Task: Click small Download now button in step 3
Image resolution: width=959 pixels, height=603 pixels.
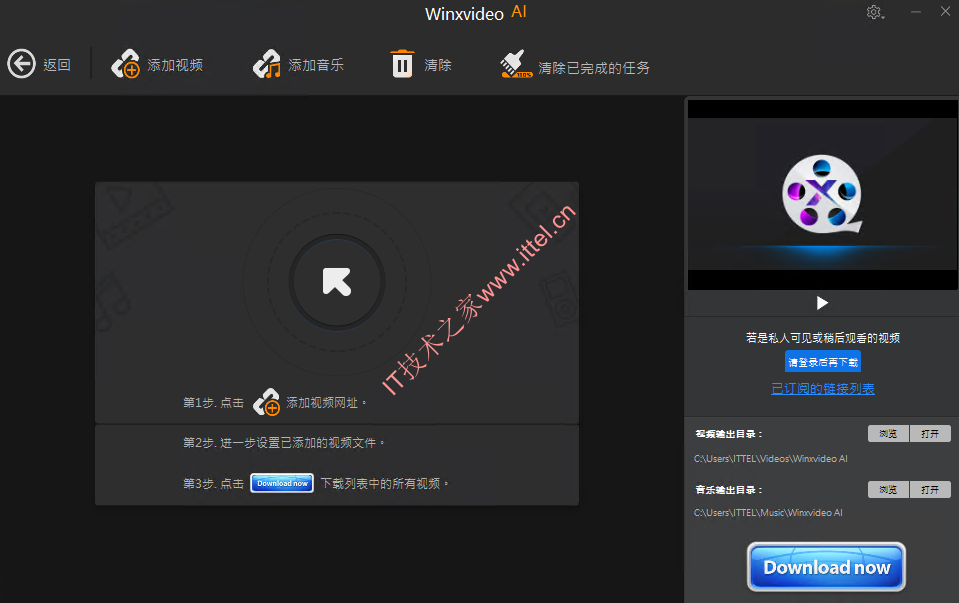Action: coord(282,483)
